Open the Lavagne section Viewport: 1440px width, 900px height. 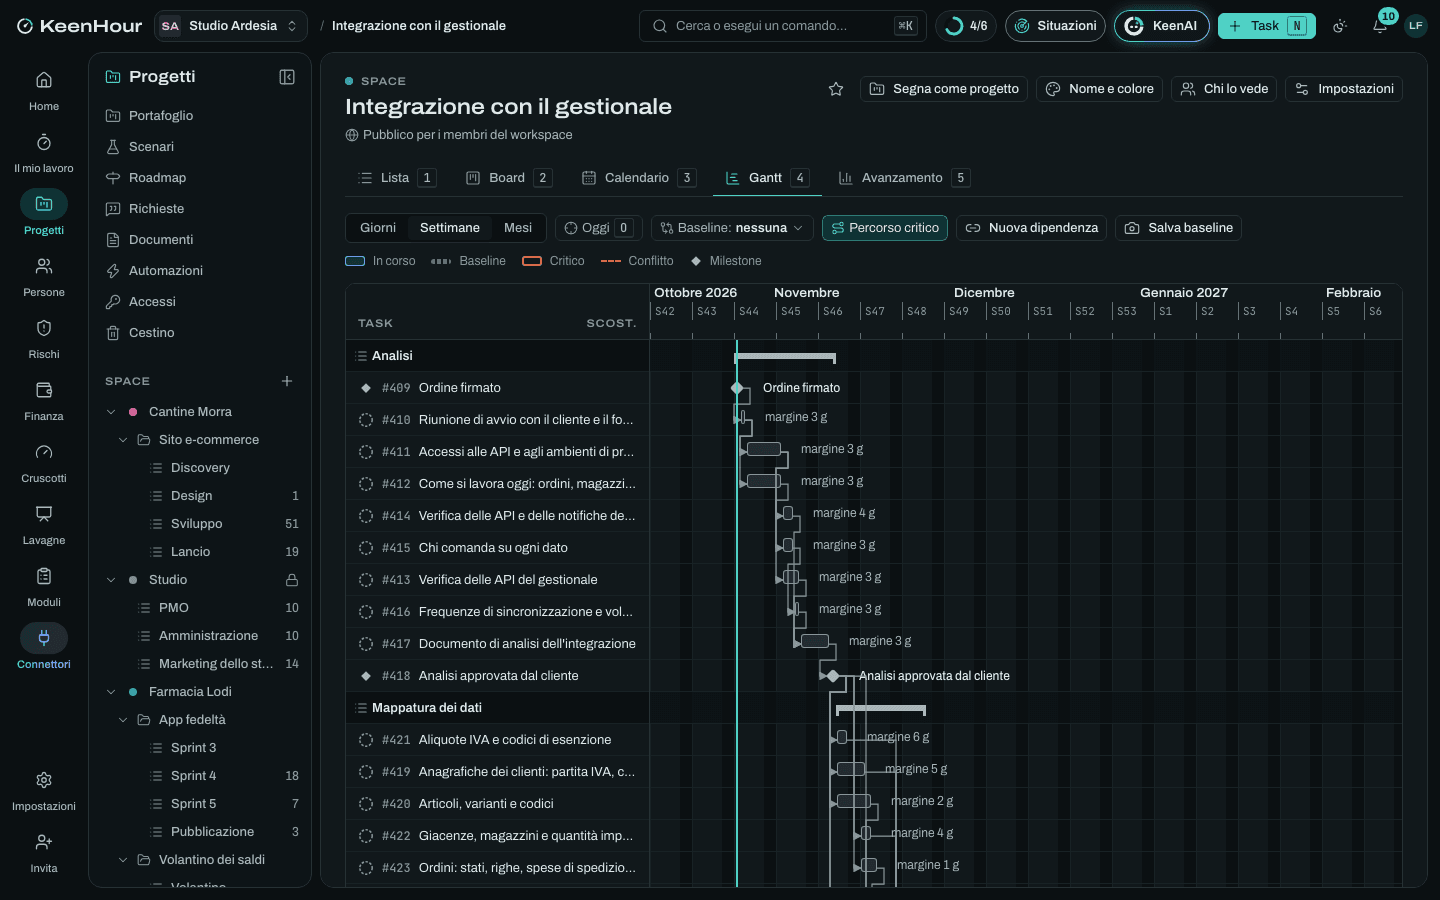click(44, 525)
